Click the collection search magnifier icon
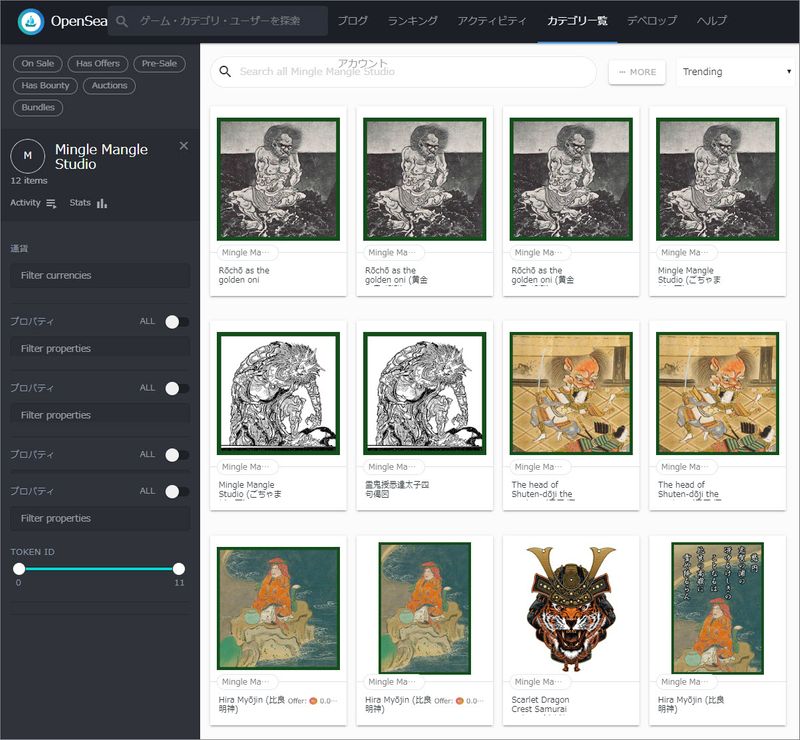800x740 pixels. point(225,72)
